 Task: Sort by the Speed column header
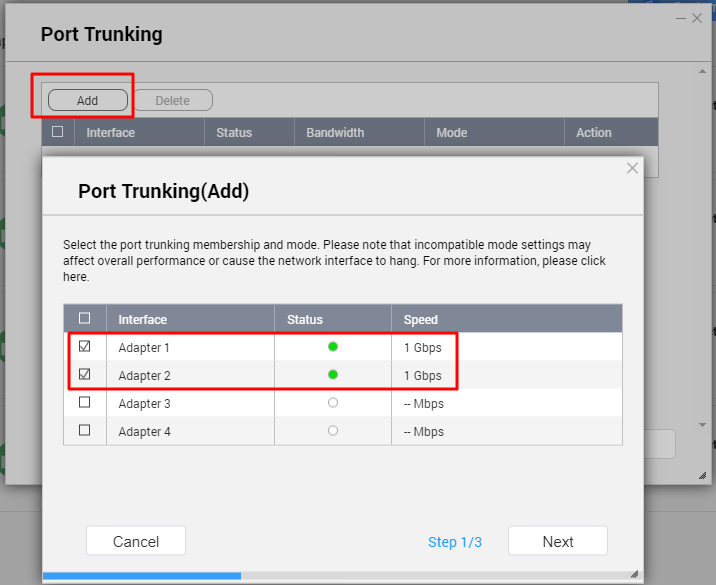coord(421,320)
